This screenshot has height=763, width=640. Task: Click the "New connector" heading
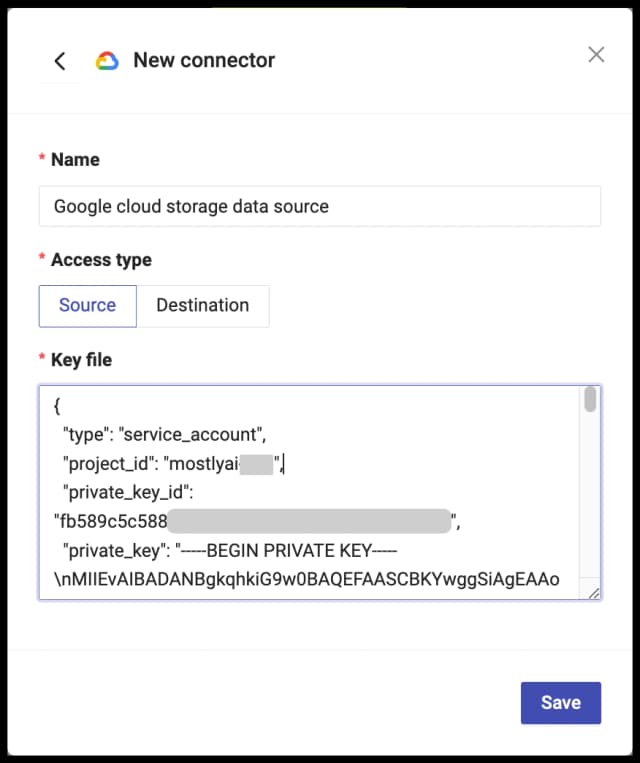coord(204,60)
